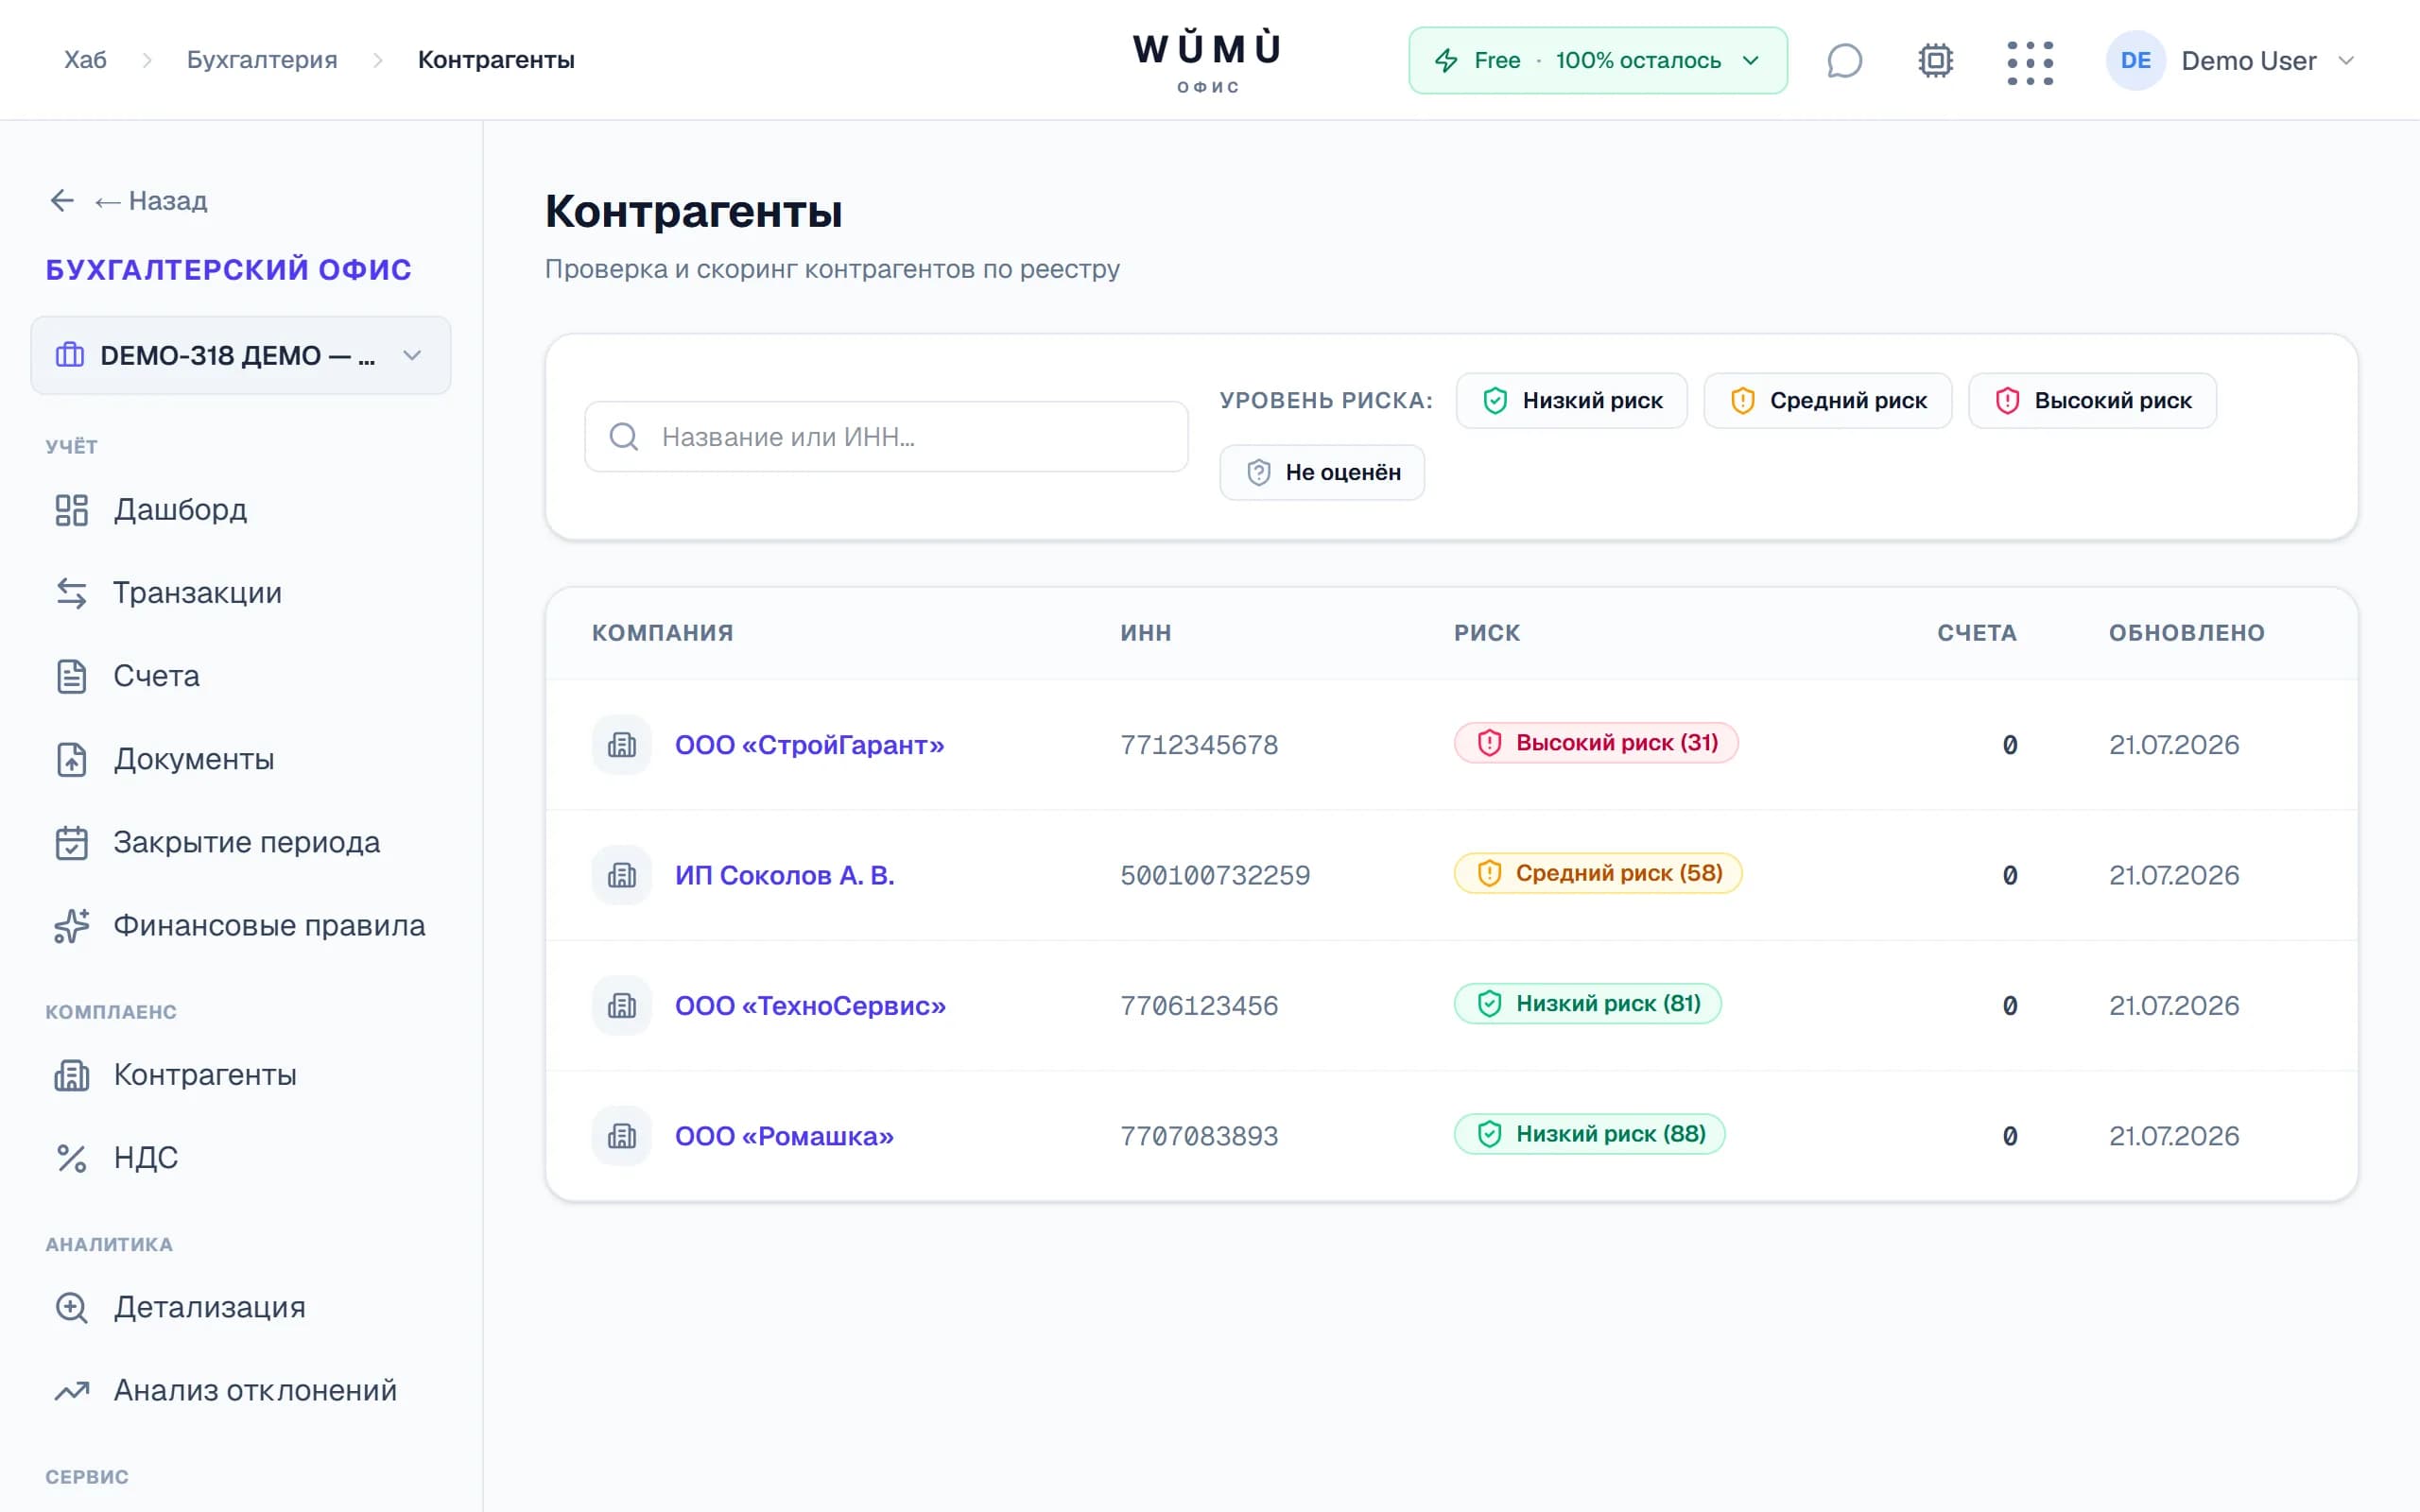The width and height of the screenshot is (2420, 1512).
Task: Click INN value 7707083893
Action: click(1199, 1136)
